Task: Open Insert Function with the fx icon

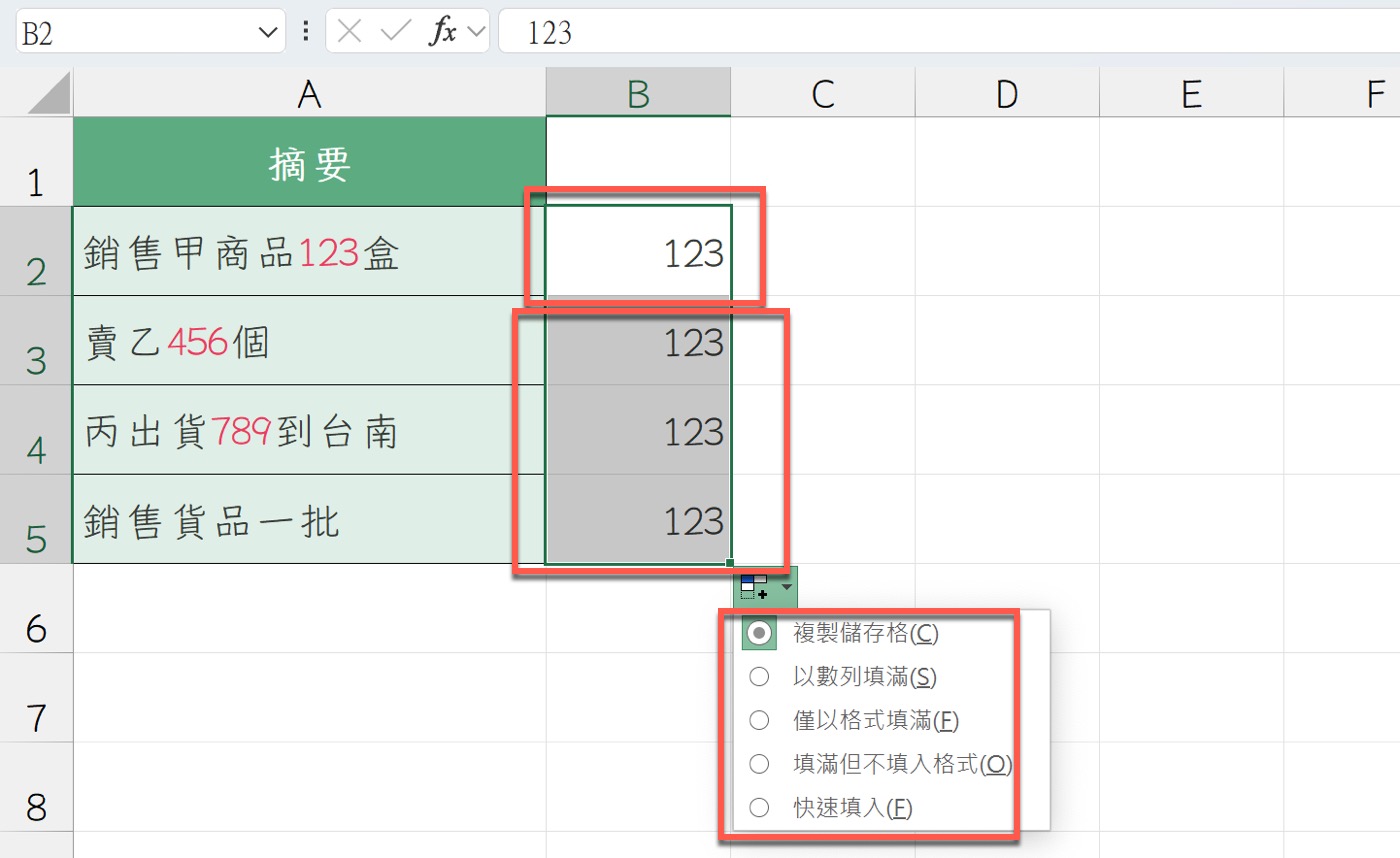Action: tap(442, 32)
